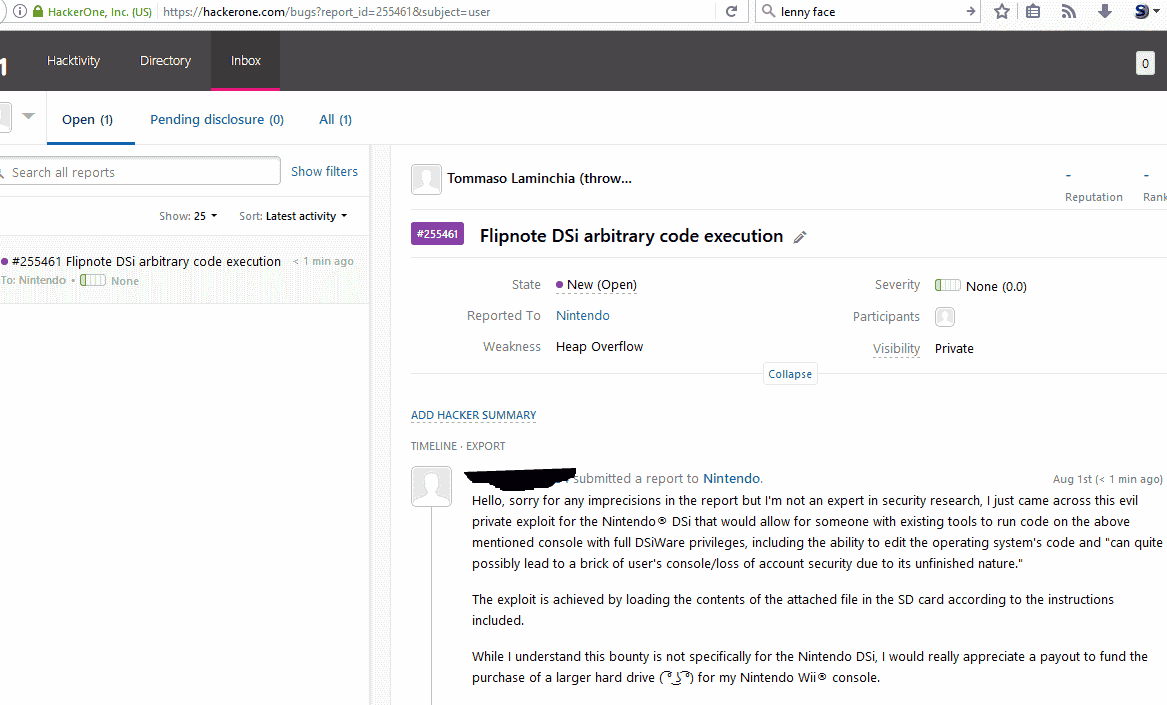1167x705 pixels.
Task: Select the Open (1) tab
Action: [88, 120]
